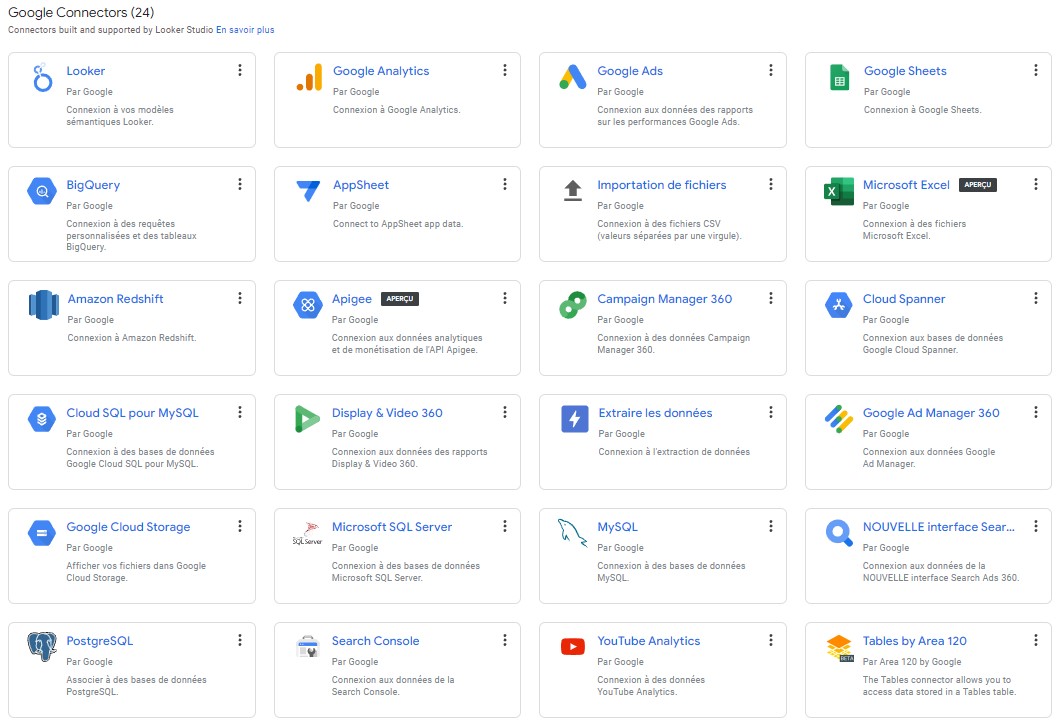Viewport: 1060px width, 722px height.
Task: Click the YouTube Analytics red icon
Action: click(x=573, y=647)
